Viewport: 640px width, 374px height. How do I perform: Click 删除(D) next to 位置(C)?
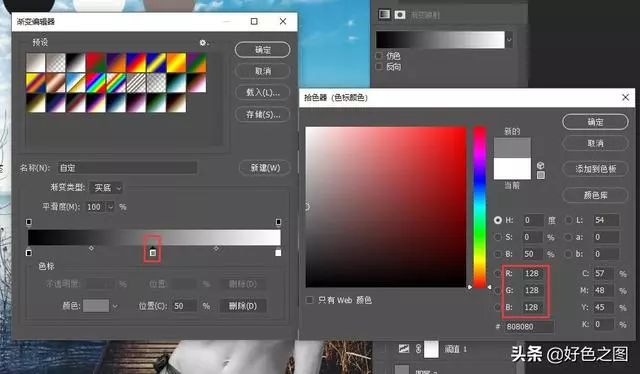pos(243,306)
